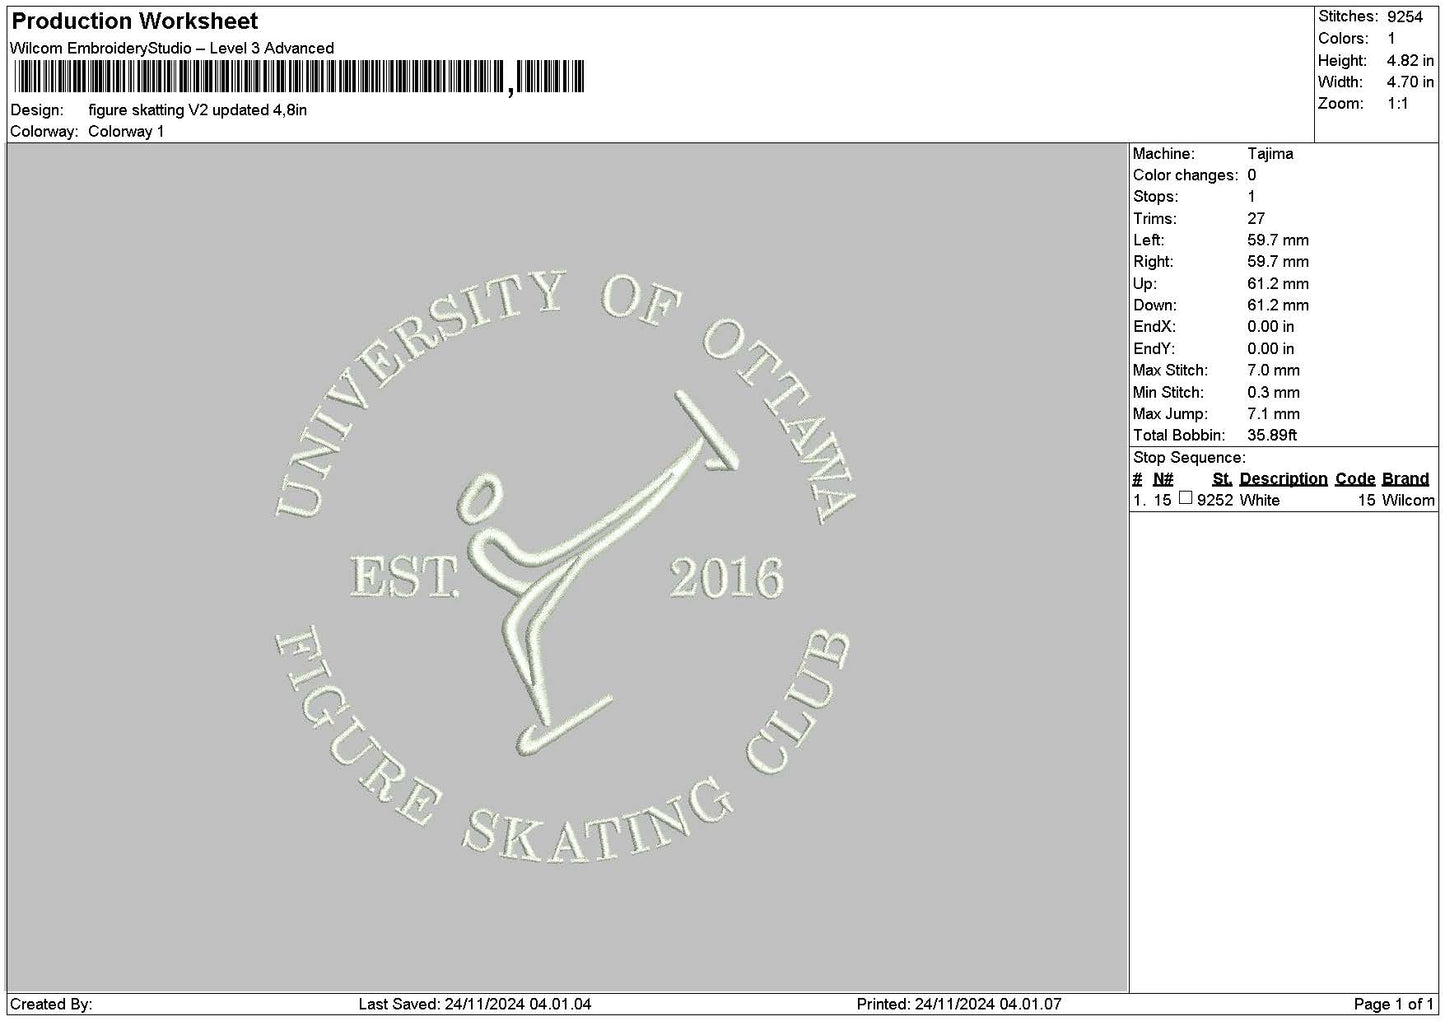Image resolution: width=1445 pixels, height=1021 pixels.
Task: Click the 'Production Worksheet' title
Action: [135, 21]
